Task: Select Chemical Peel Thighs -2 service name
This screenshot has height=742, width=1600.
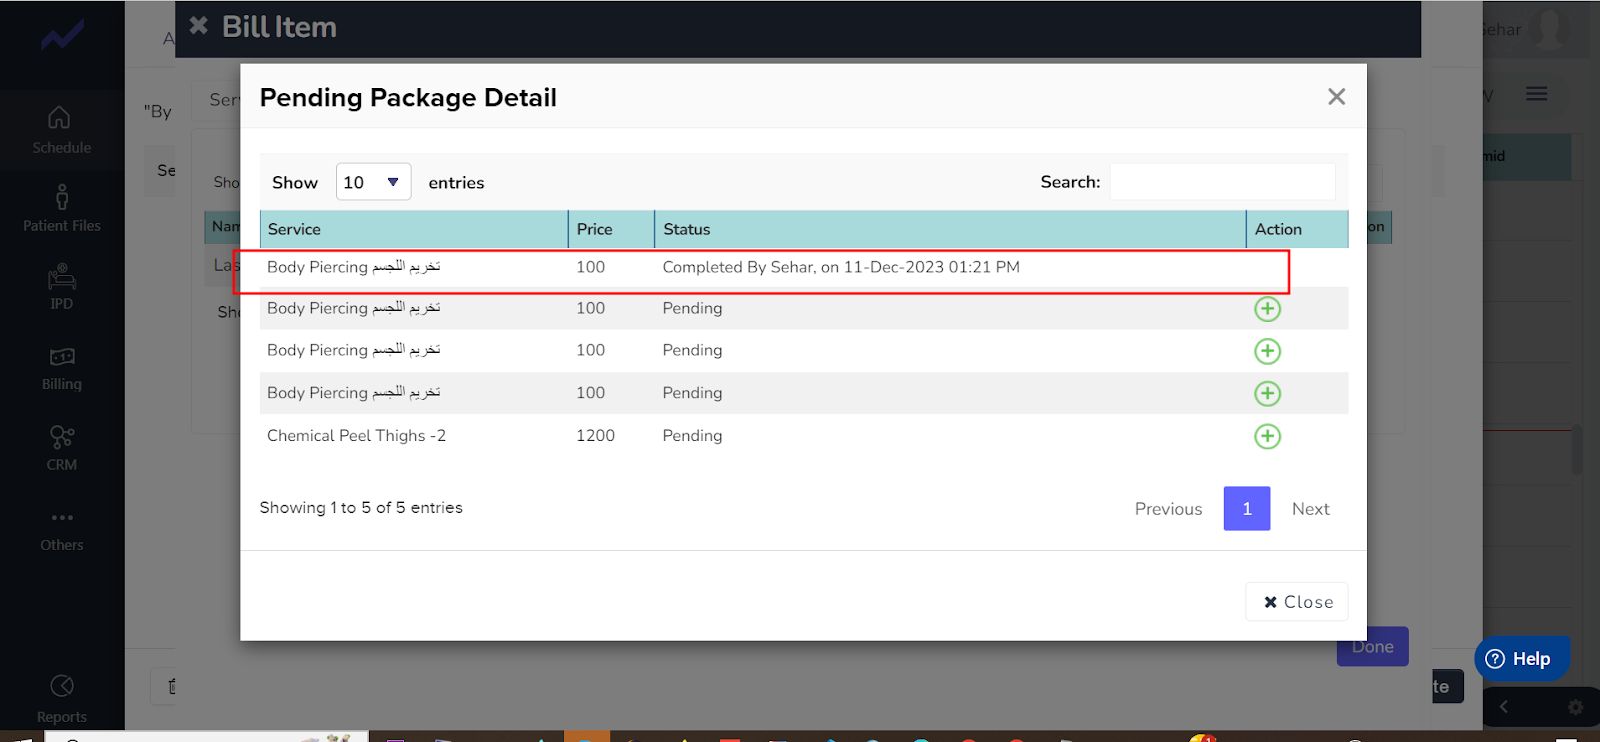Action: click(x=356, y=436)
